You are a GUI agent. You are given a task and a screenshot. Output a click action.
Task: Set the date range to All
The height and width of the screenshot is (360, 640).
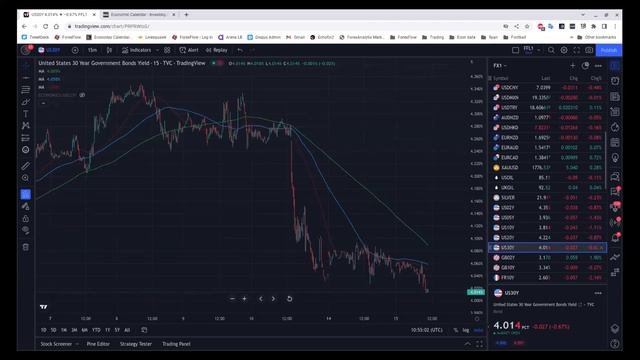click(x=127, y=330)
